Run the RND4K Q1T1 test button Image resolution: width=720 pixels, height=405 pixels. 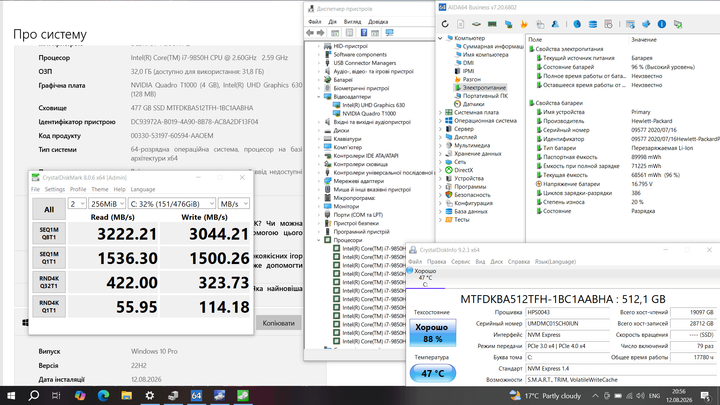(49, 306)
